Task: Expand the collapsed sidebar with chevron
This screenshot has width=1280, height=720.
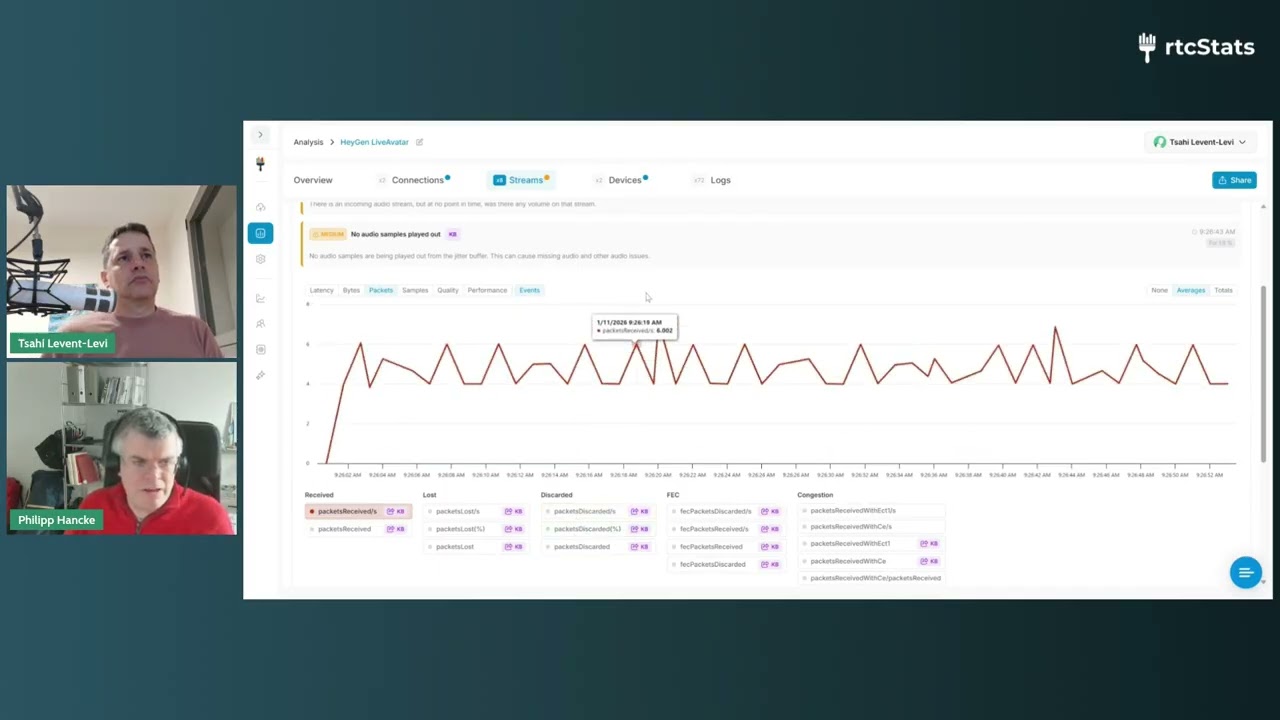Action: click(x=260, y=135)
